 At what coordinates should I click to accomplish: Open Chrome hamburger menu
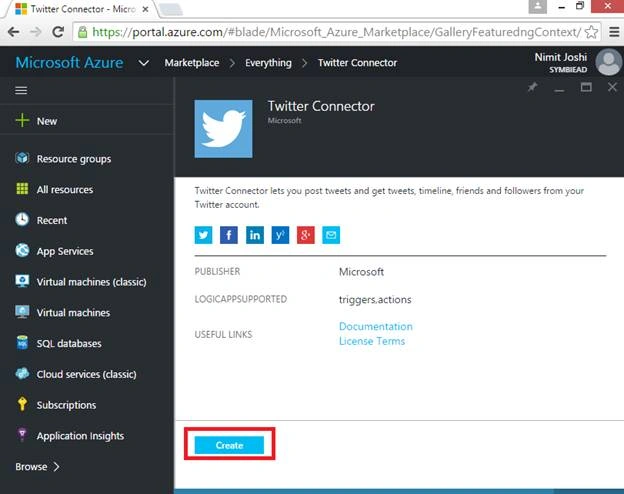(614, 32)
